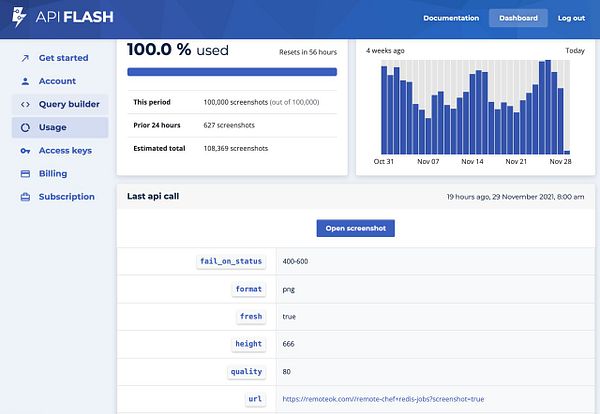Click the Usage circle icon

tap(25, 127)
